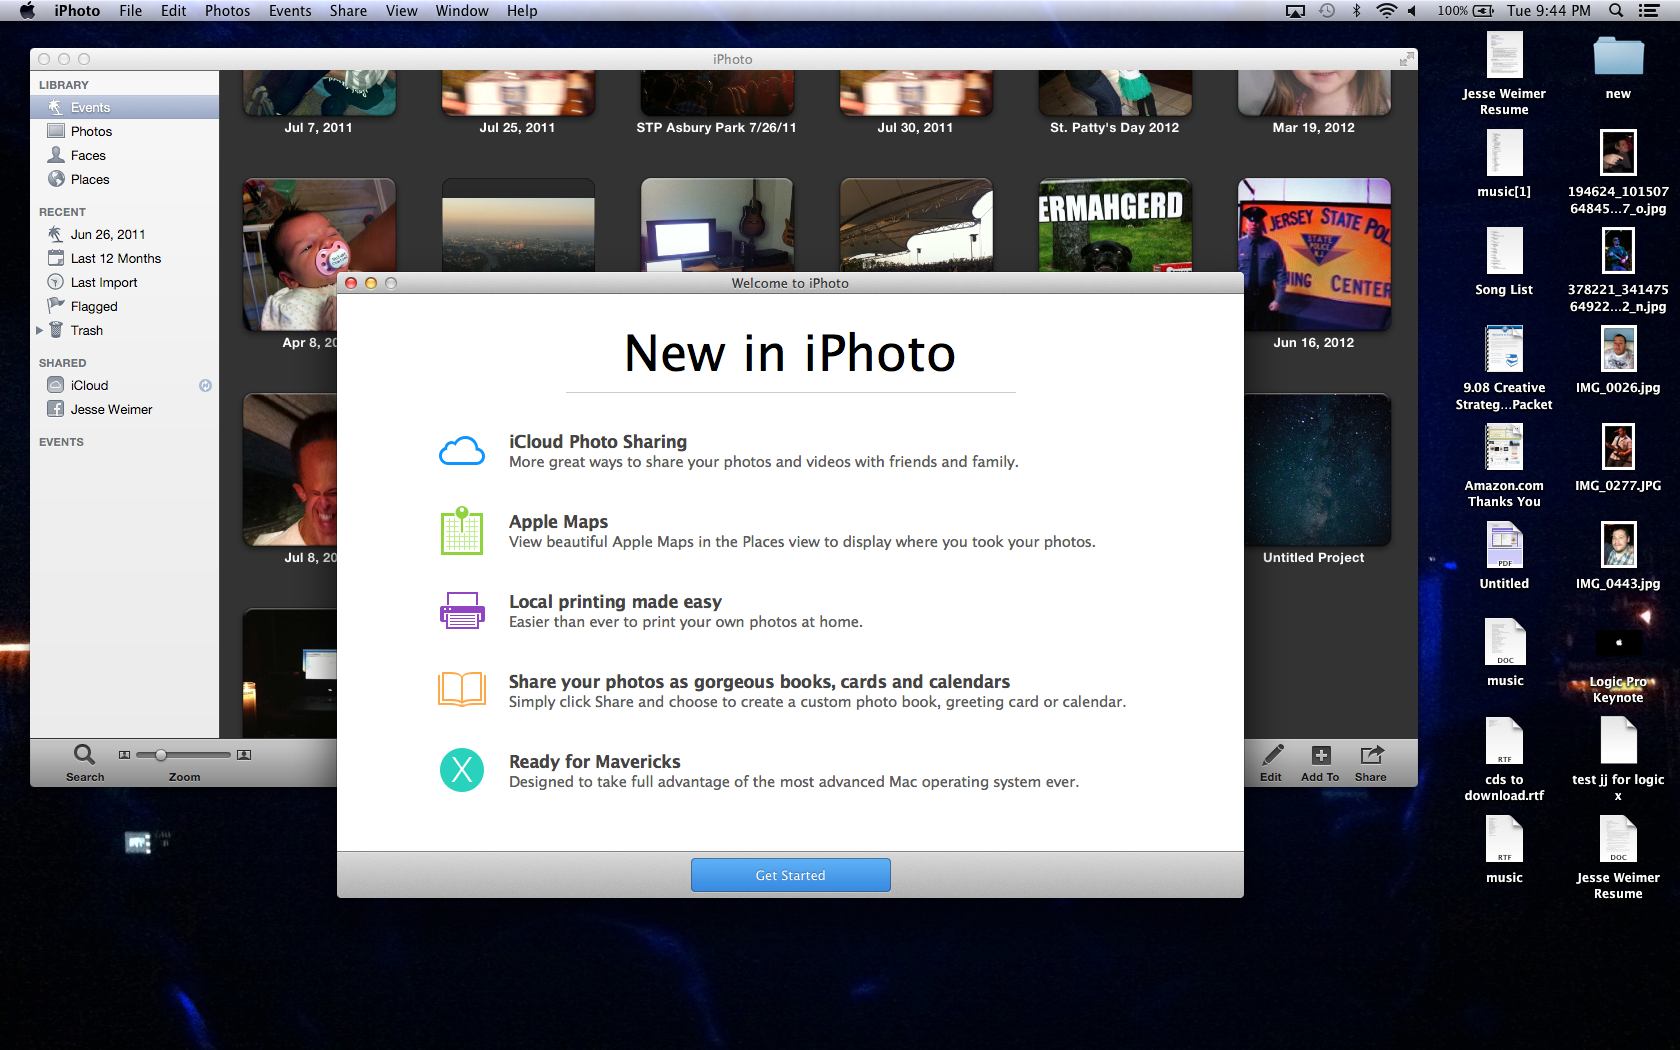
Task: Select iCloud under Shared
Action: tap(124, 385)
